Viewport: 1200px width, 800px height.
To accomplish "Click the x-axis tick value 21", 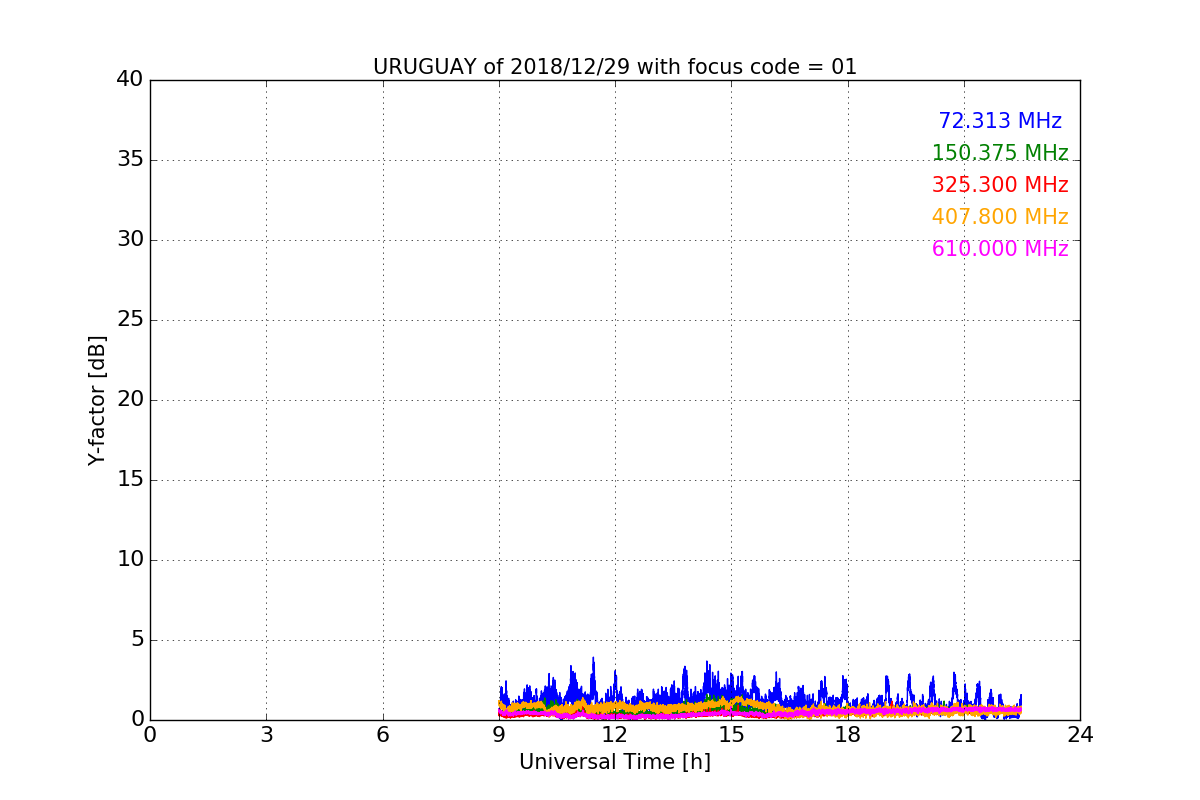I will 964,735.
